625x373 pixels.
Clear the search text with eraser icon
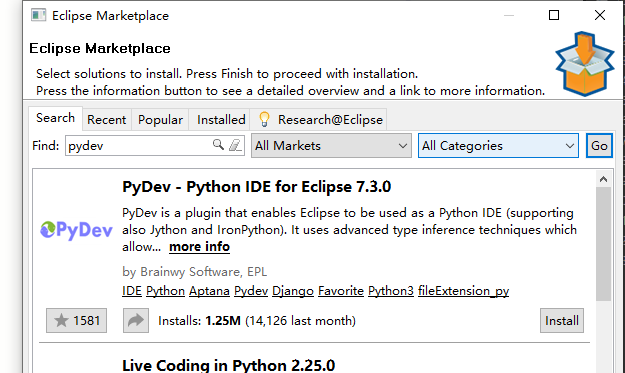(235, 145)
